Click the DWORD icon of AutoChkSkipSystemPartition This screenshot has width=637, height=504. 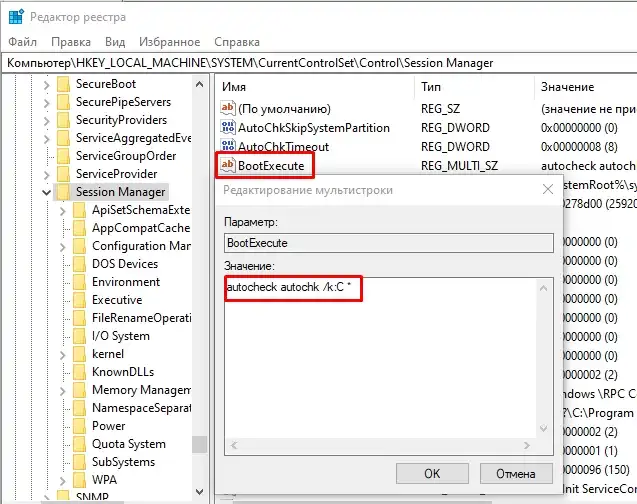(228, 127)
